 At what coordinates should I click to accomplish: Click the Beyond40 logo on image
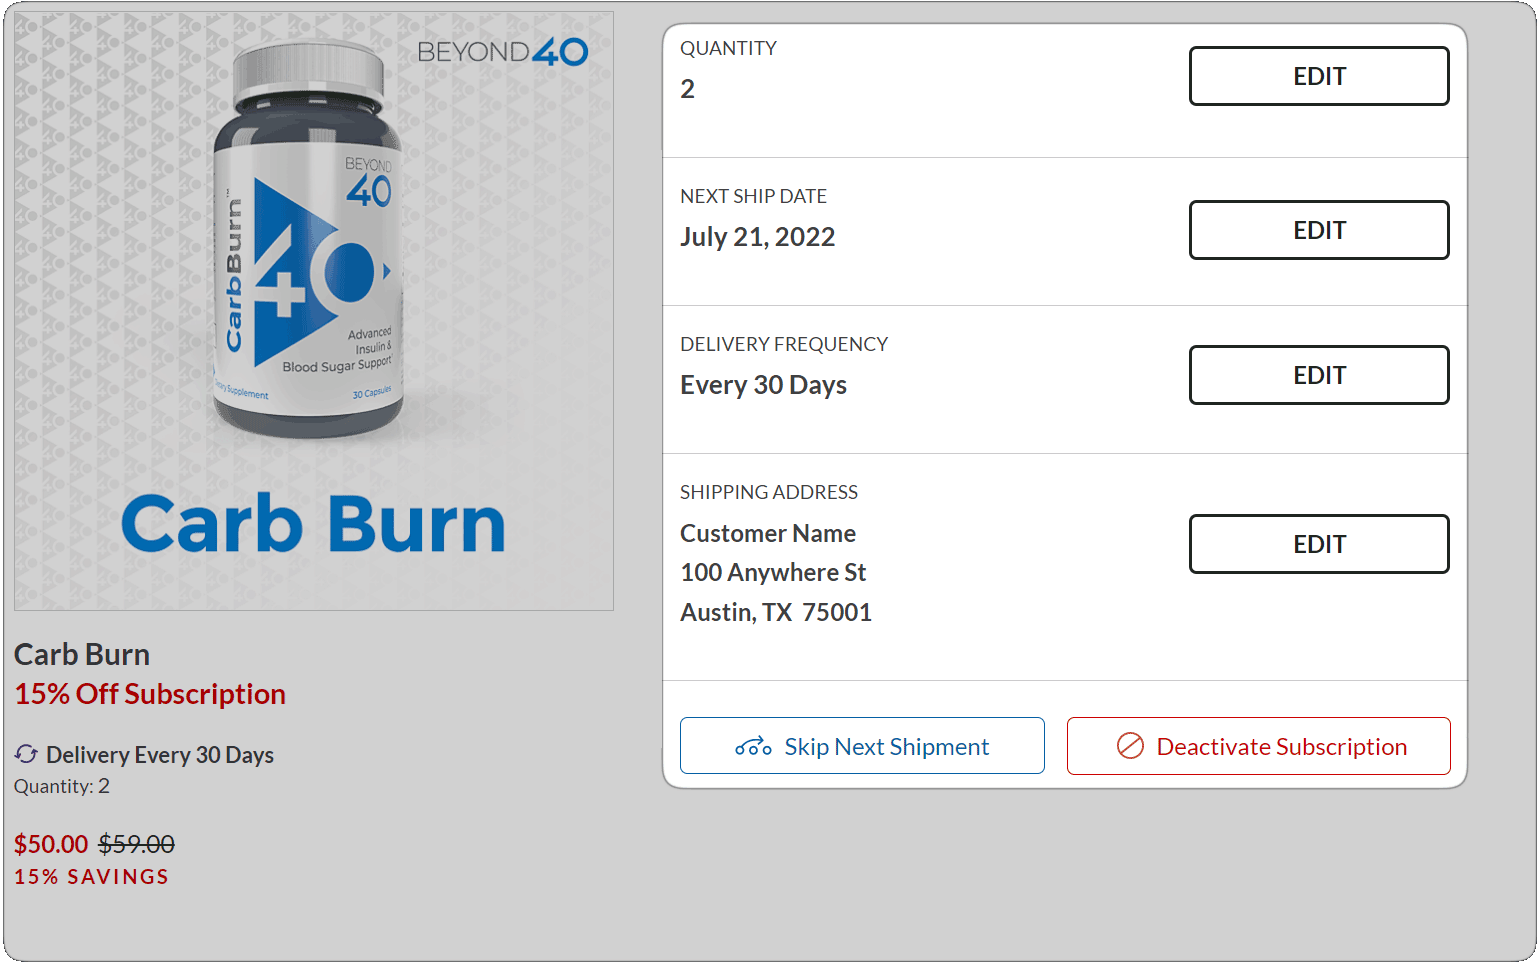click(x=502, y=52)
